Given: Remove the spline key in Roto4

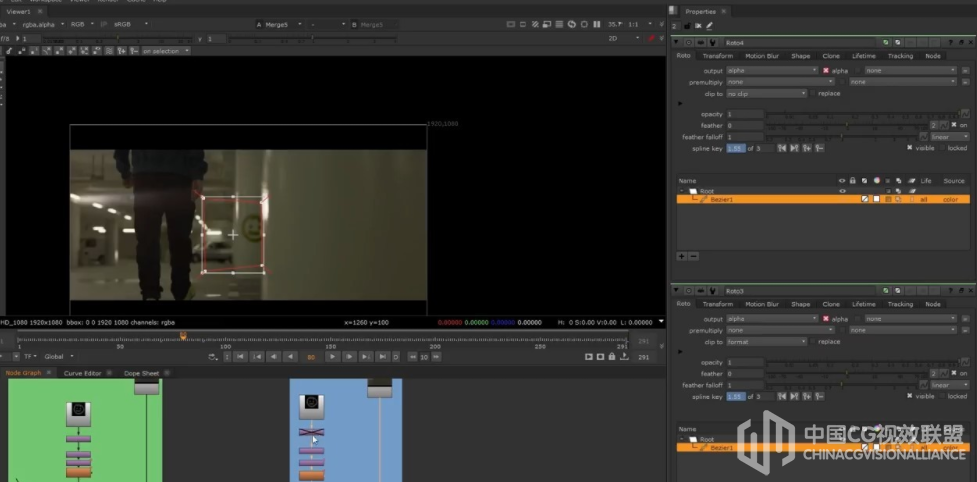Looking at the screenshot, I should tap(819, 148).
